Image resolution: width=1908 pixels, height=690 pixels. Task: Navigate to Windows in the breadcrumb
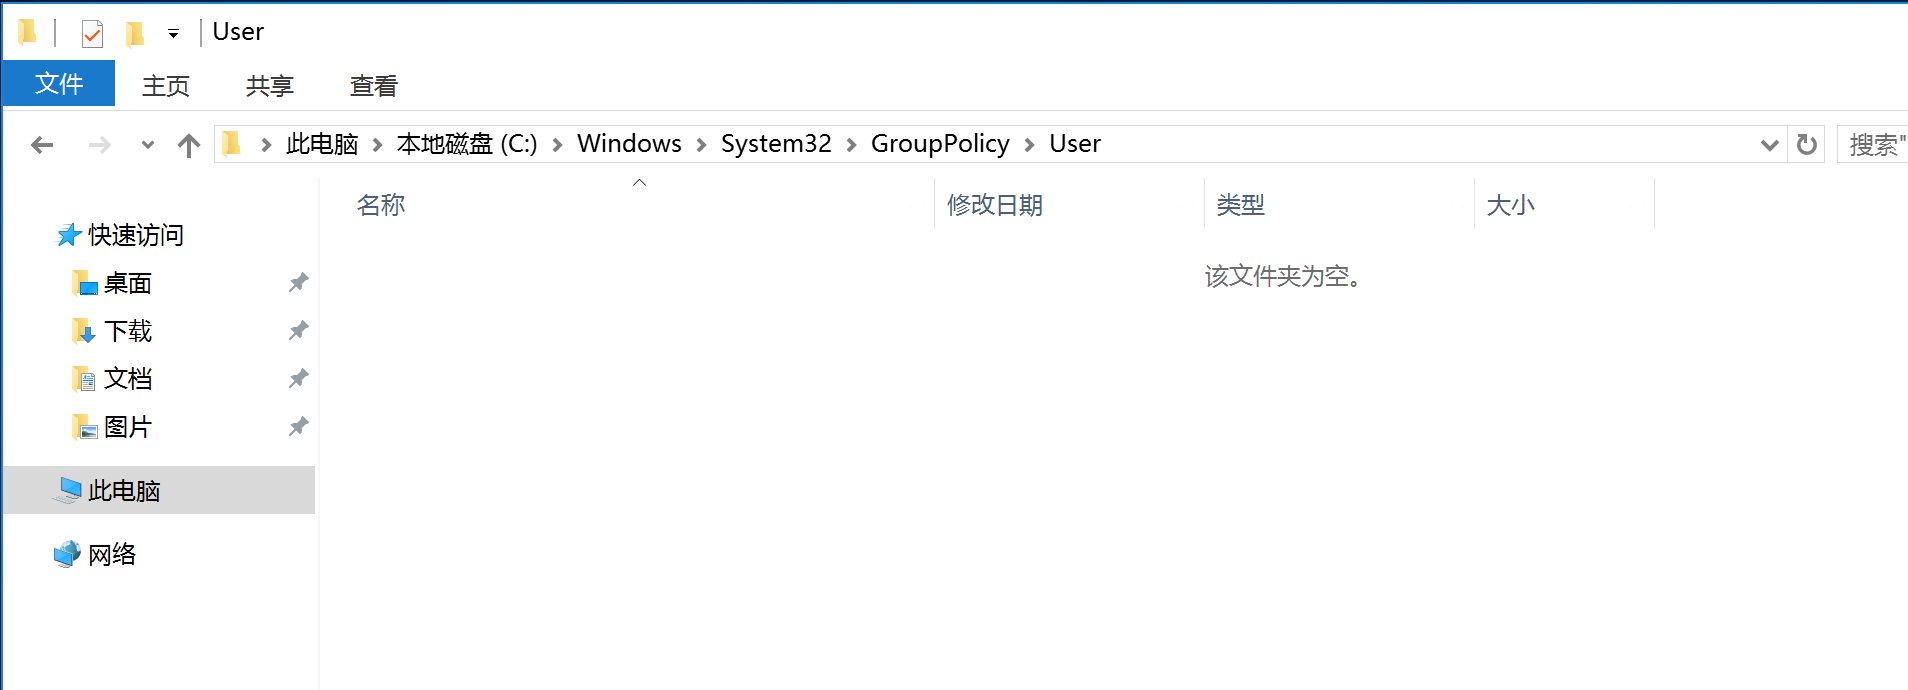pos(629,144)
